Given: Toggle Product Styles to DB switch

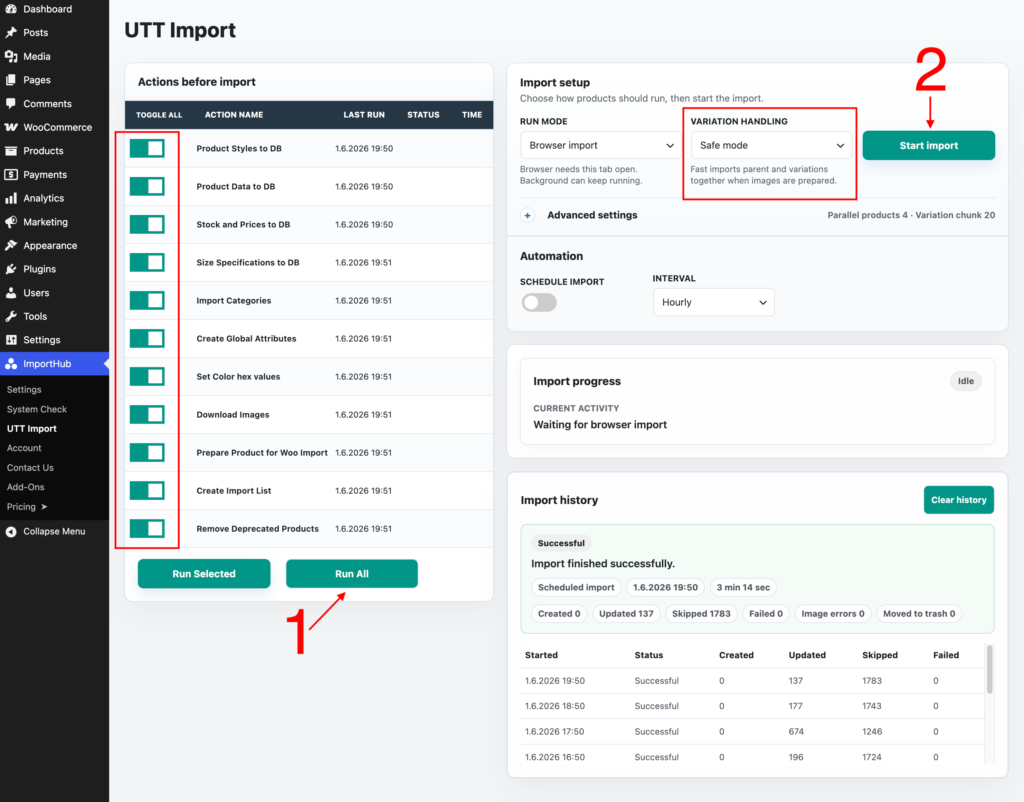Looking at the screenshot, I should pos(147,148).
